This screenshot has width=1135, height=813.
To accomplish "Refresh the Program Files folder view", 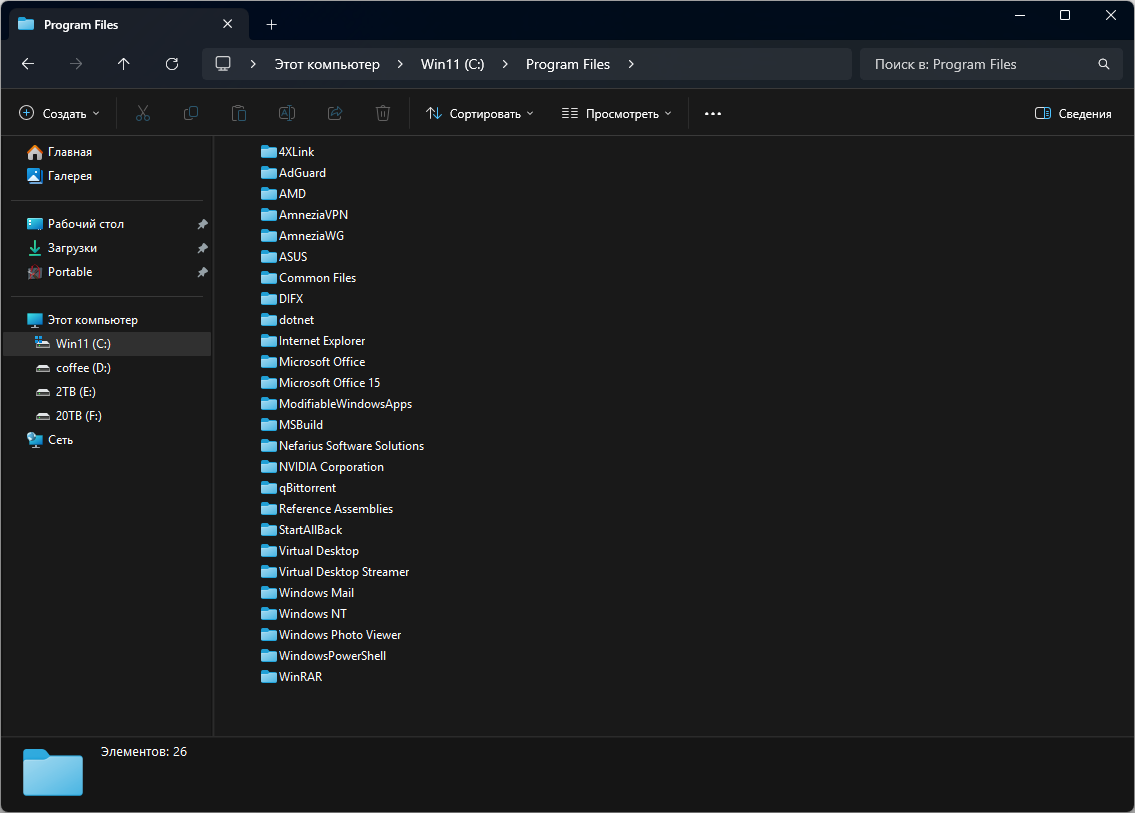I will (x=172, y=64).
